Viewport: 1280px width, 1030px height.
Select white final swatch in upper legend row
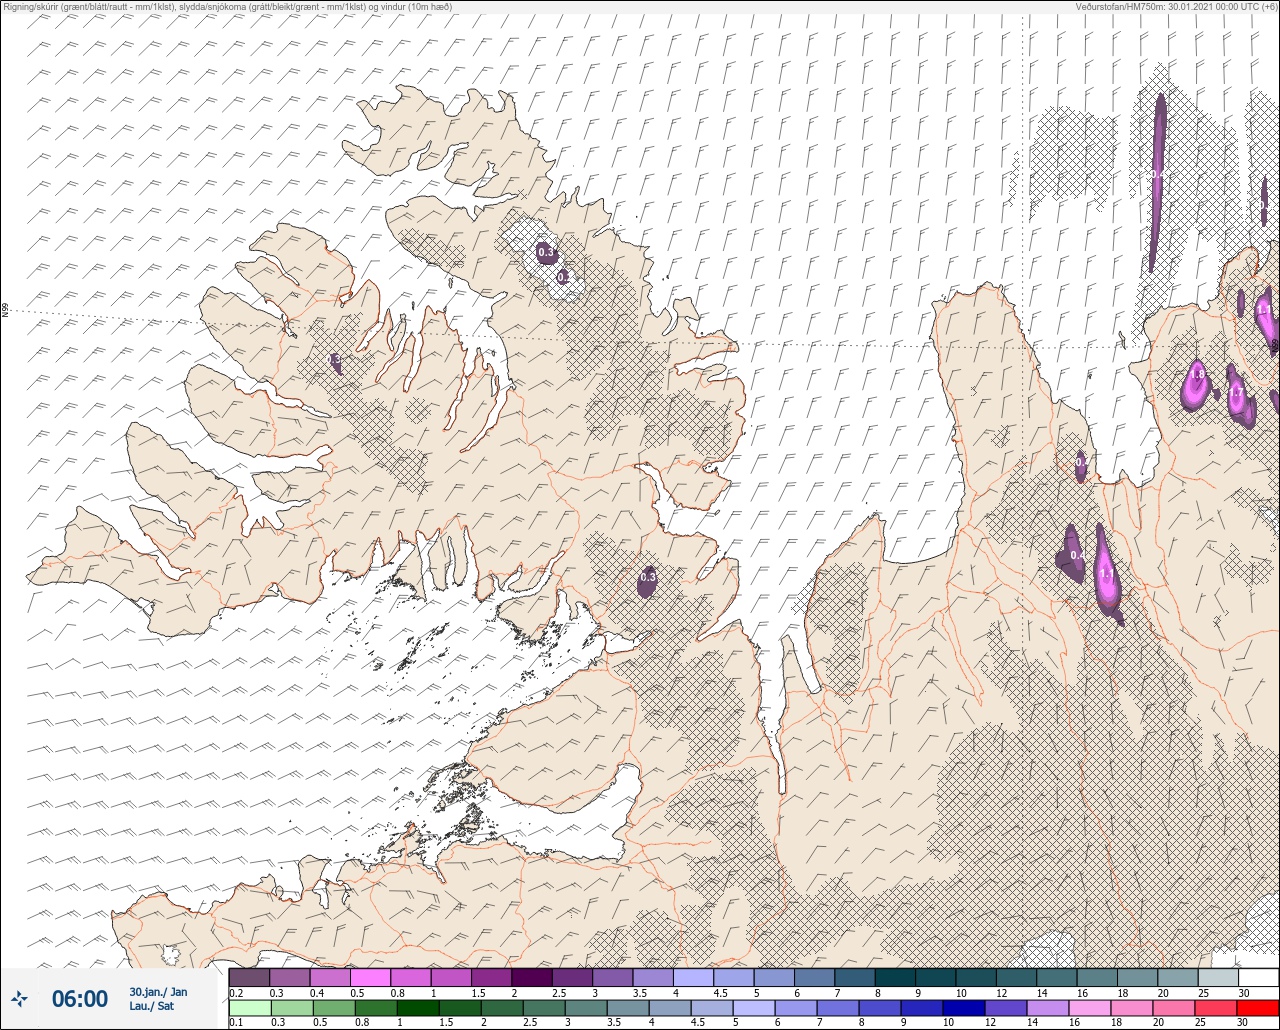pyautogui.click(x=1258, y=977)
